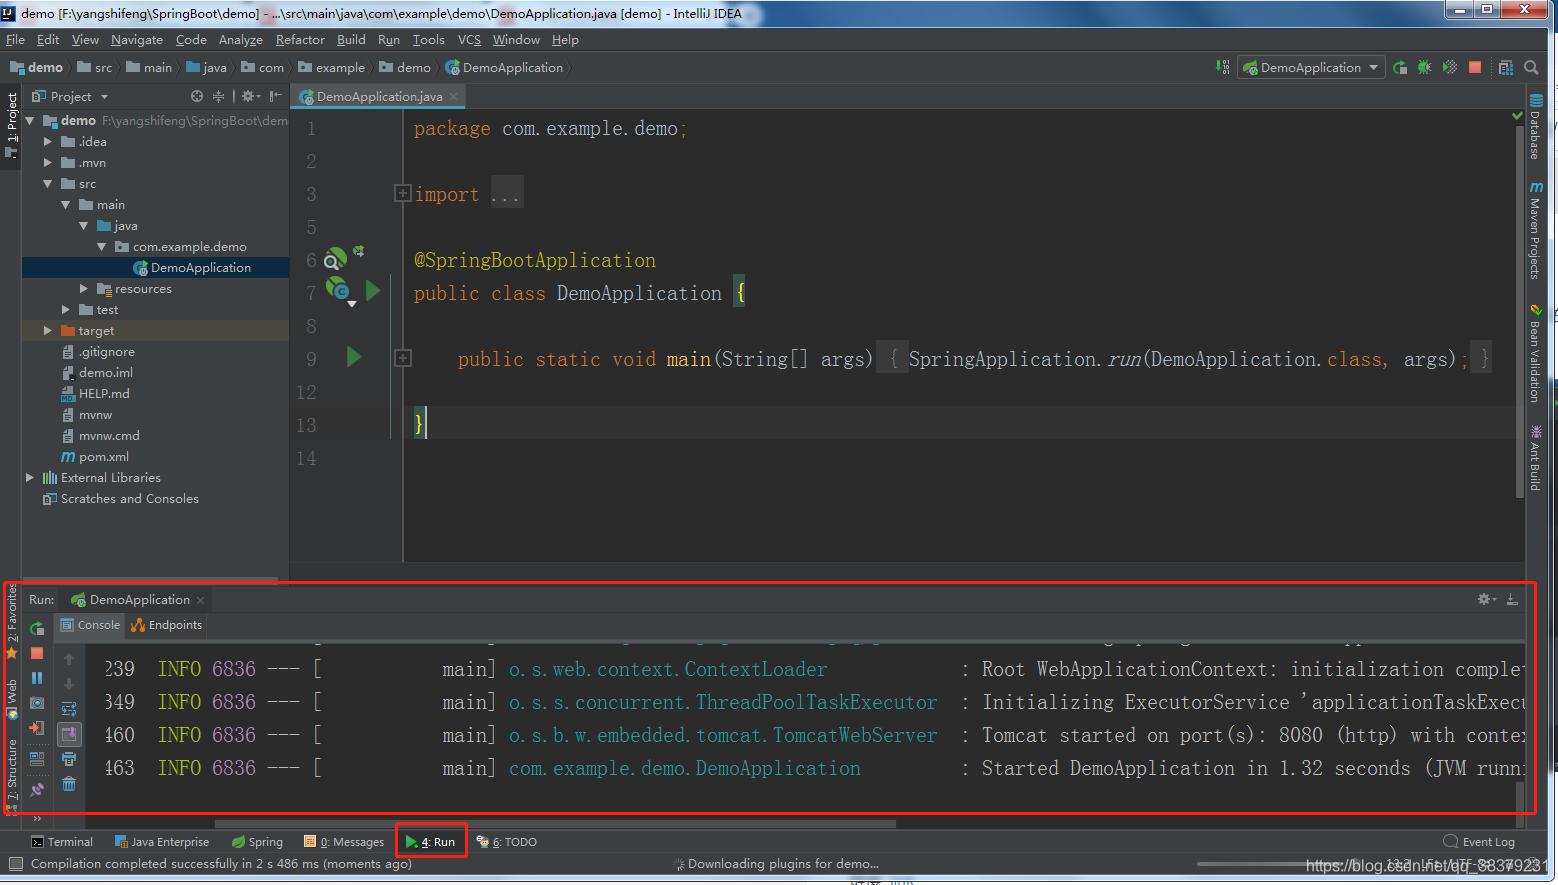
Task: Stop the app with the main toolbar stop icon
Action: tap(1475, 67)
